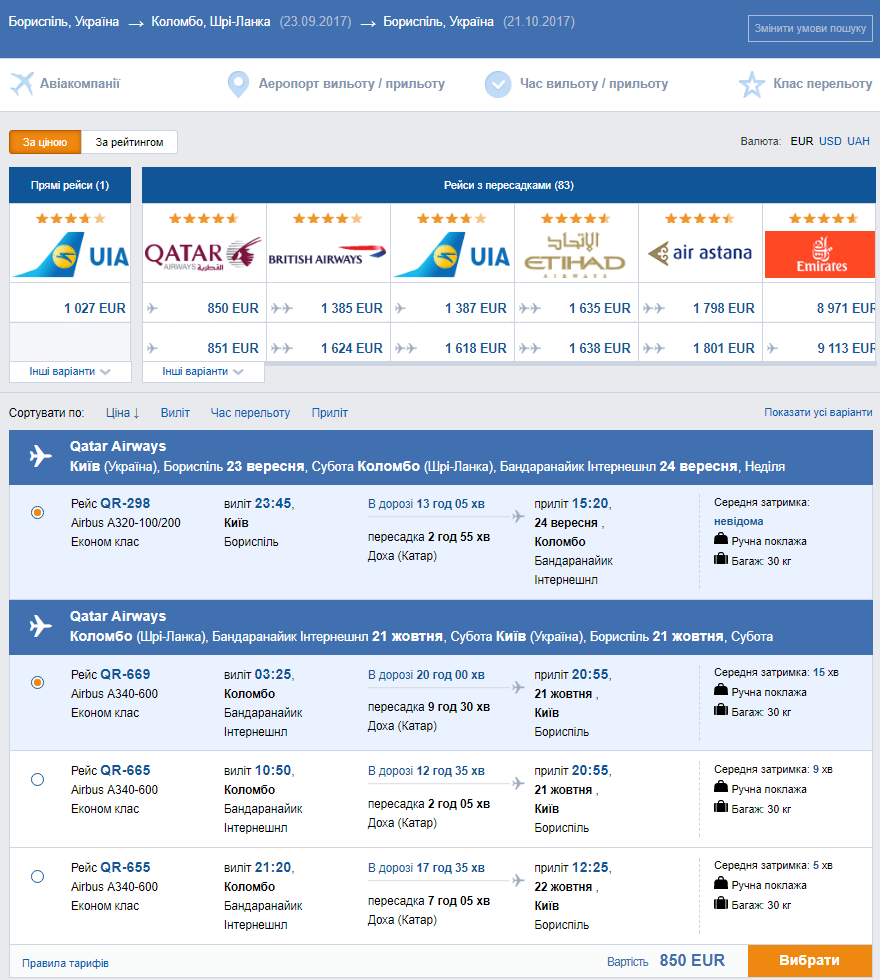
Task: Select return flight QR-655 radio button
Action: point(38,876)
